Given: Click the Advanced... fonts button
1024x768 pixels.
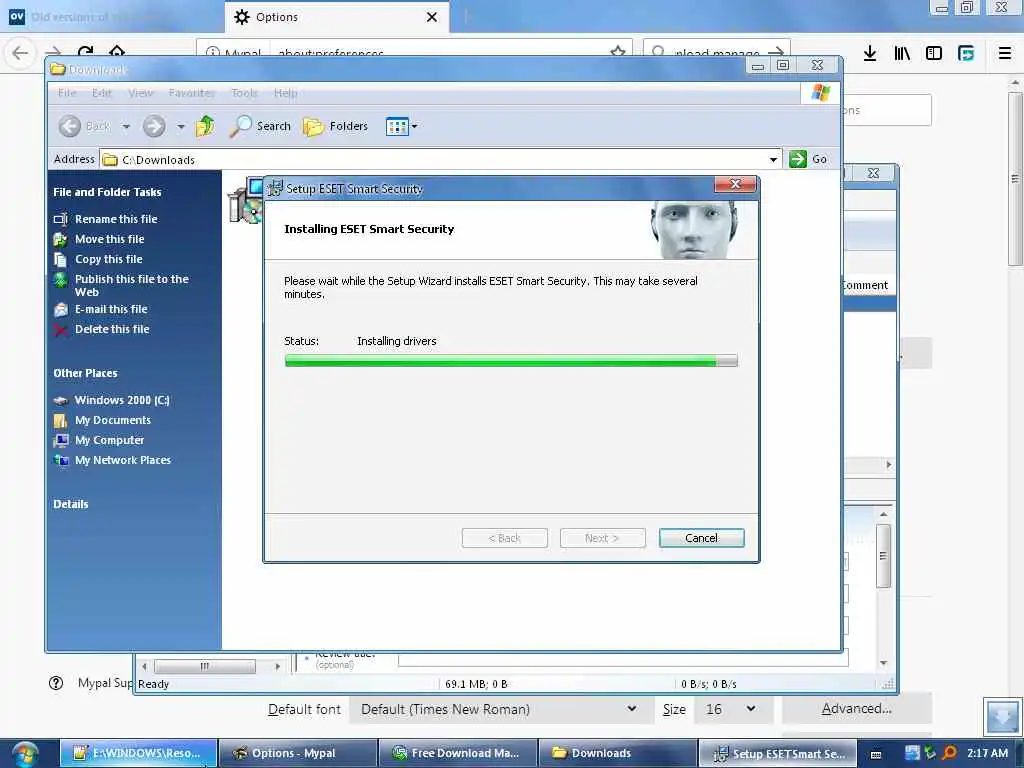Looking at the screenshot, I should (856, 709).
